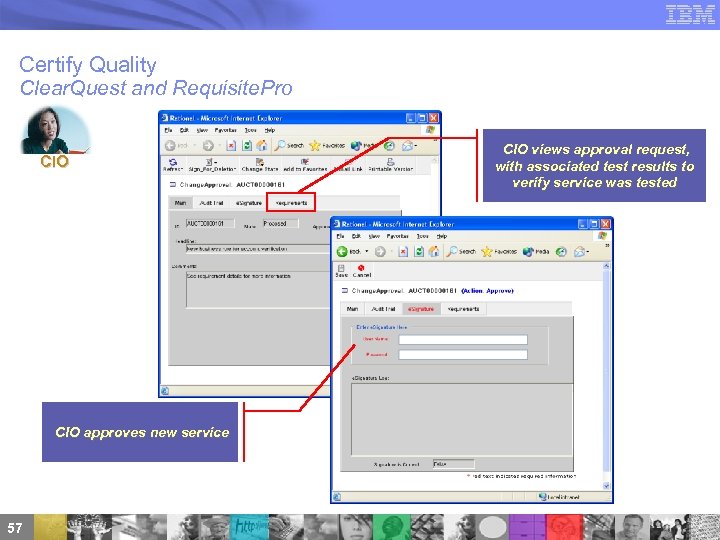The width and height of the screenshot is (720, 540).
Task: Open Back history dropdown in front window
Action: tap(367, 252)
